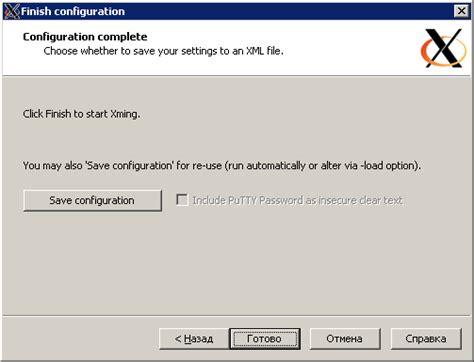Screen dimensions: 474x362
Task: Go back with the '< Назад' button
Action: pyautogui.click(x=194, y=339)
